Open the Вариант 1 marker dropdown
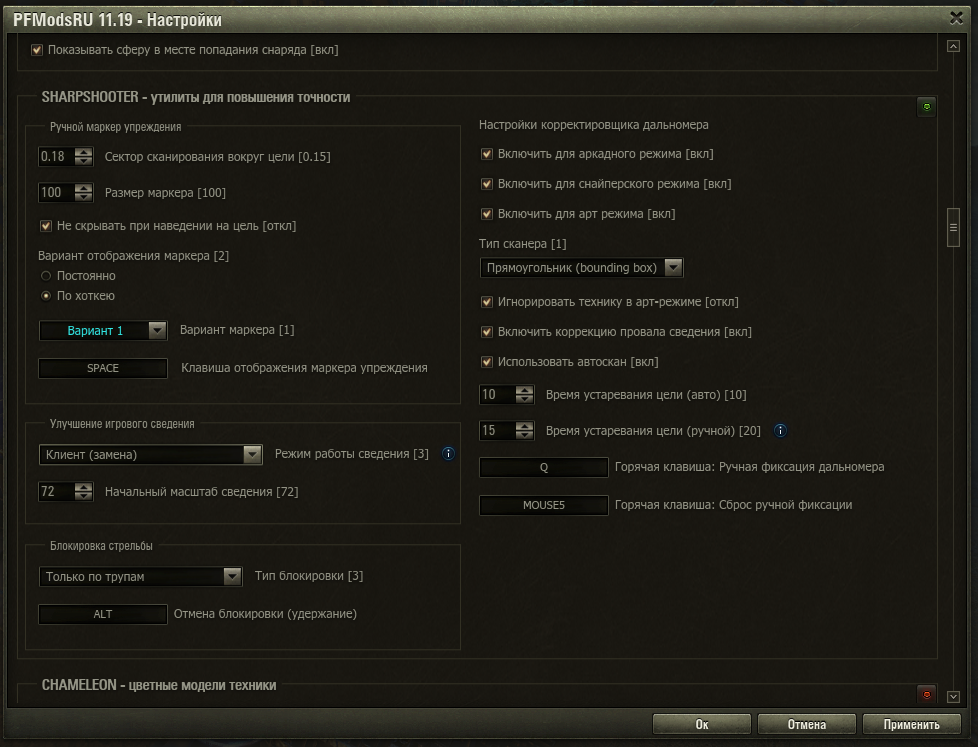The width and height of the screenshot is (978, 747). [x=103, y=330]
